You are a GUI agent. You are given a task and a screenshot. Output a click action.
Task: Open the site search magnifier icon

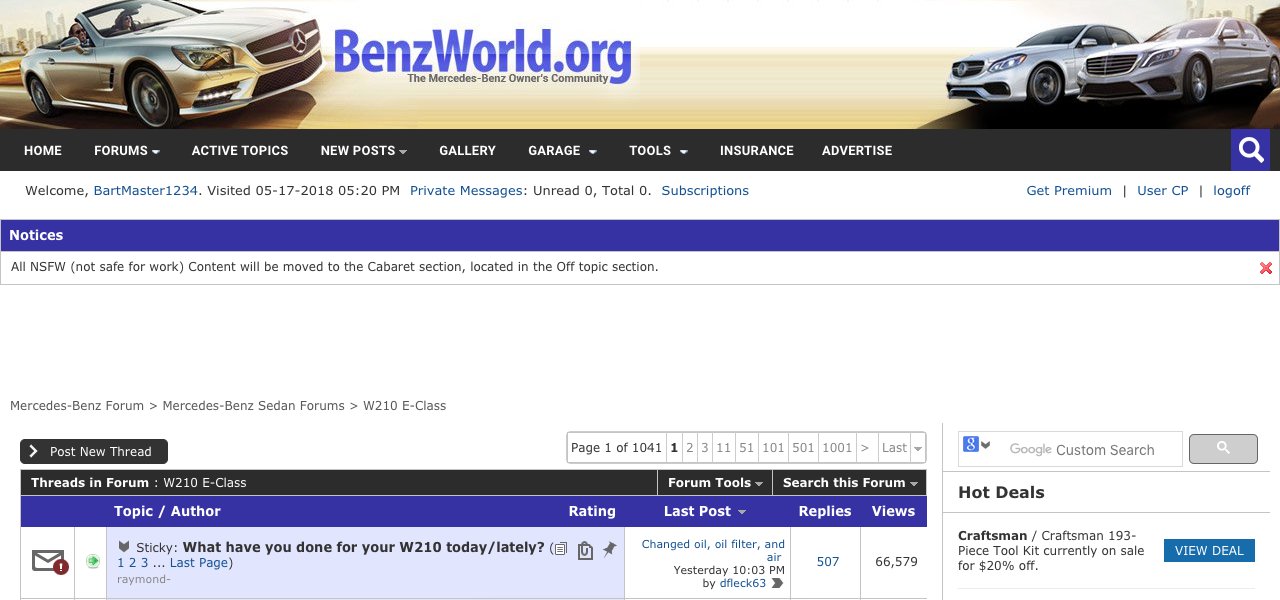click(x=1250, y=150)
